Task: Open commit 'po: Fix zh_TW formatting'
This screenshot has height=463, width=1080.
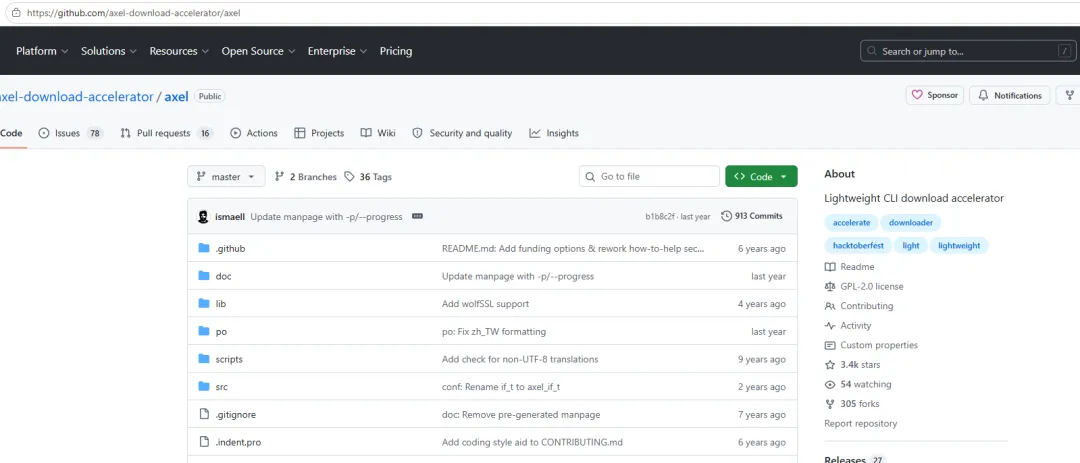Action: coord(494,331)
